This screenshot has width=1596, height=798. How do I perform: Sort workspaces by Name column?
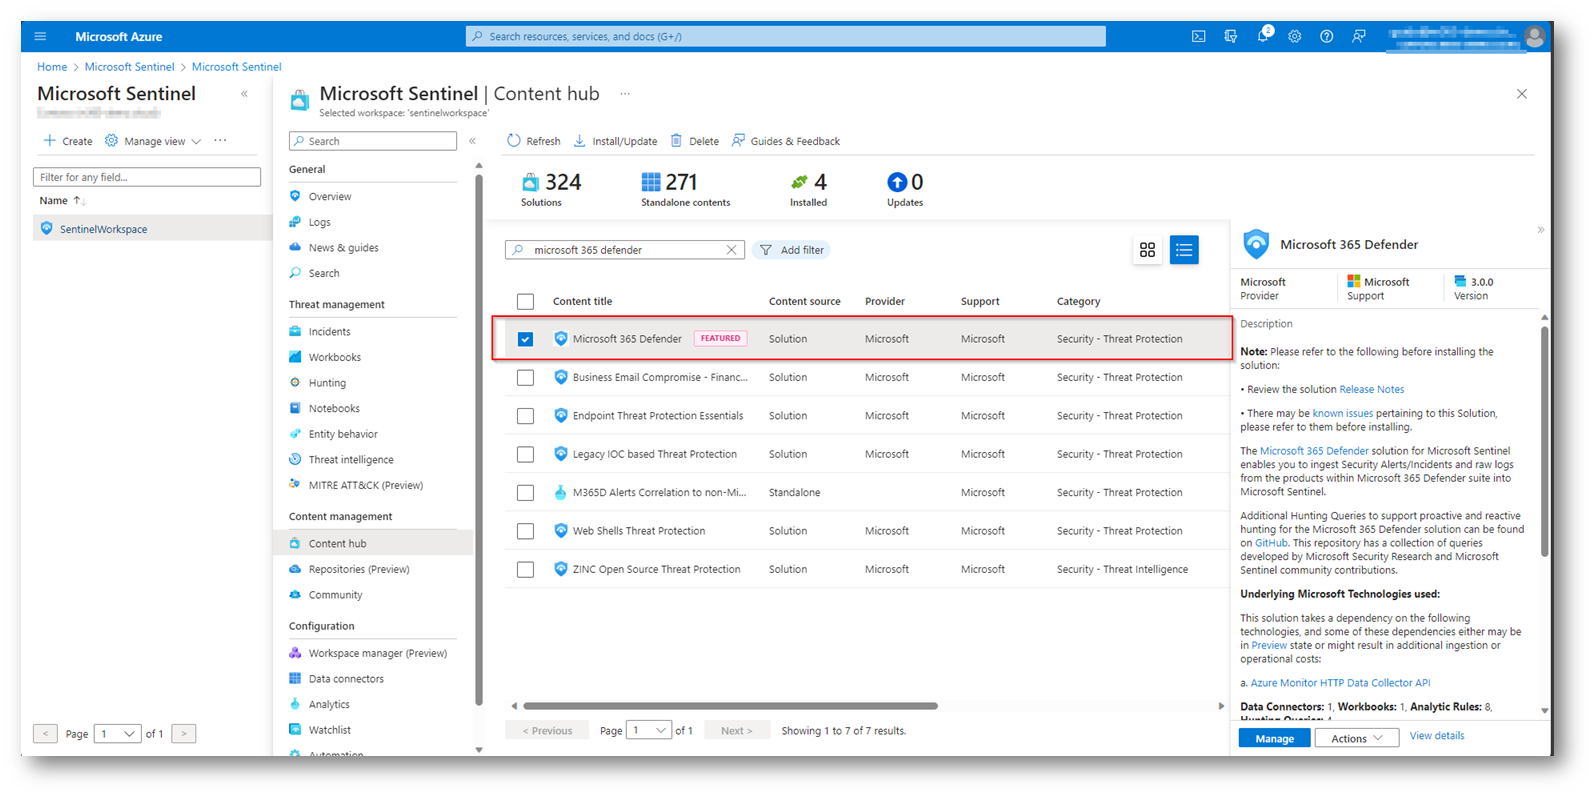click(x=62, y=201)
